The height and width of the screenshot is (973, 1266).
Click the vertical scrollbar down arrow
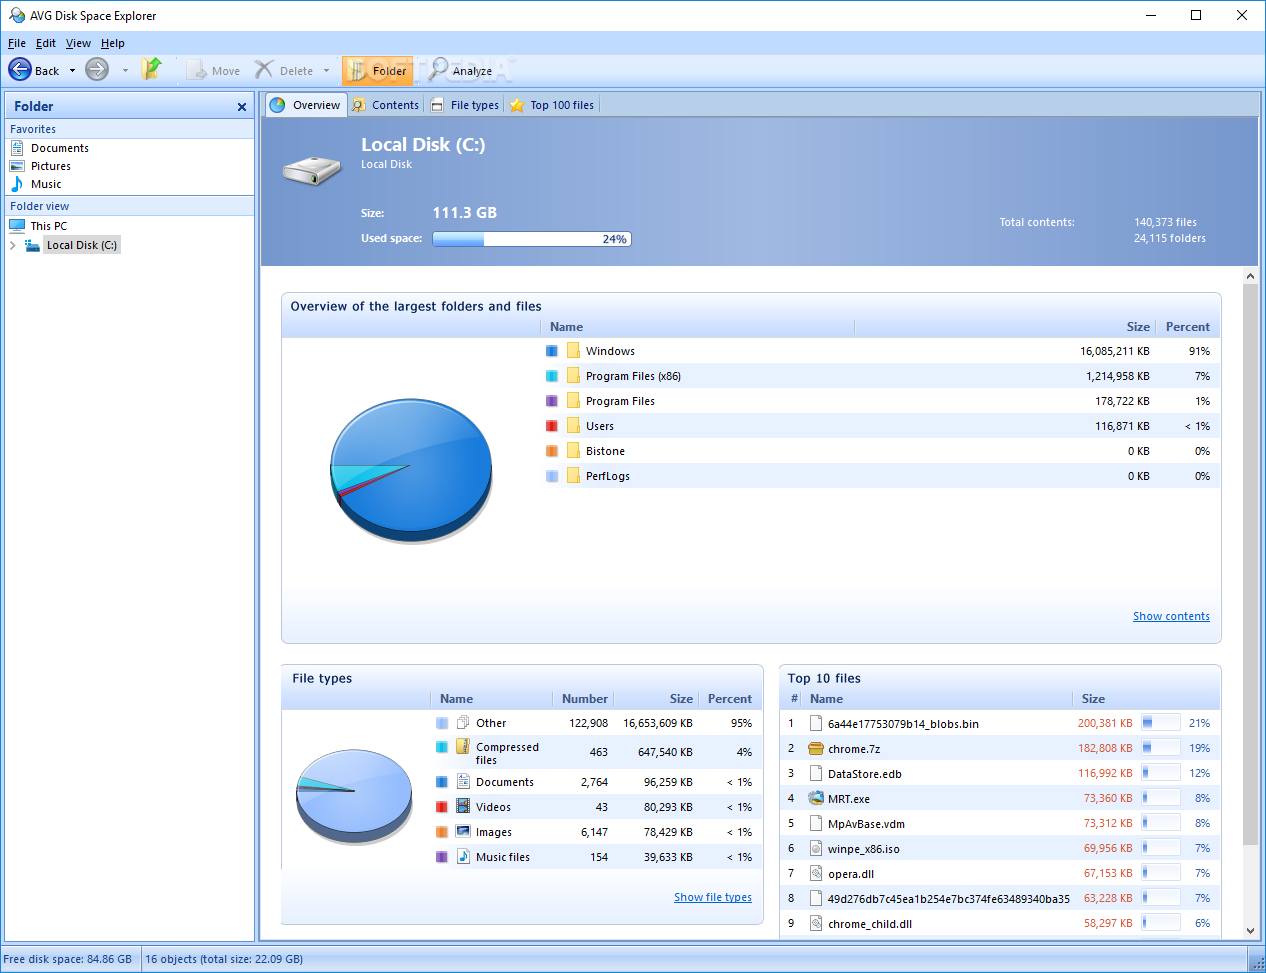point(1250,930)
